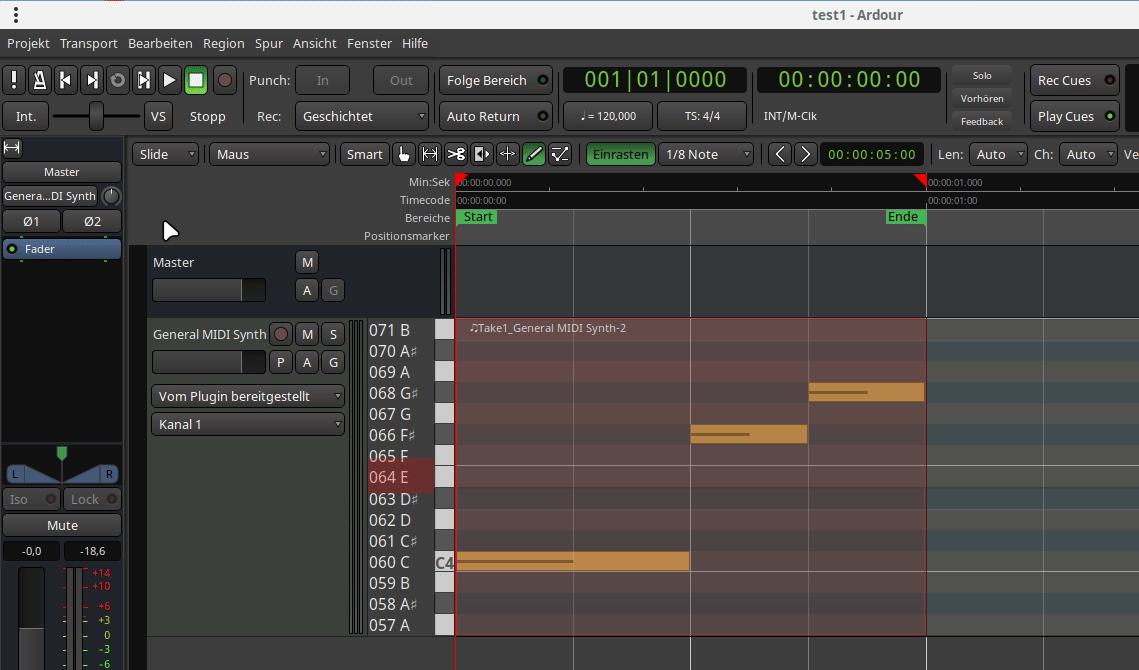The image size is (1139, 670).
Task: Select the Grab (hand) tool
Action: tap(404, 154)
